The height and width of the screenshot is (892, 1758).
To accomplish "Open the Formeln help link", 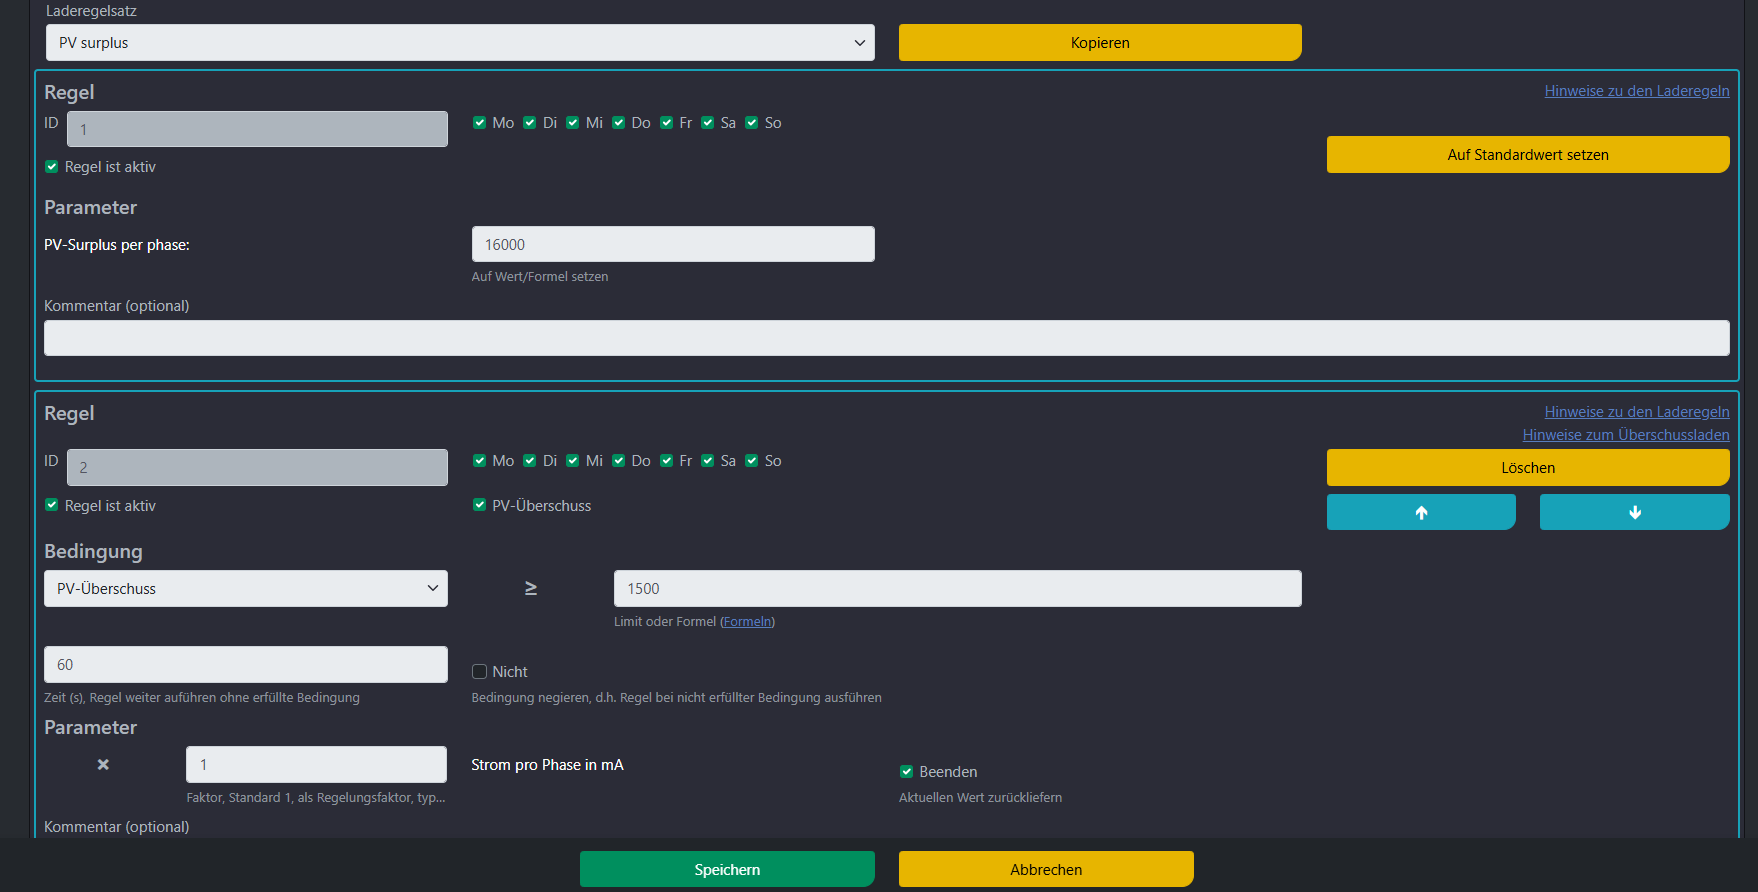I will (x=747, y=622).
